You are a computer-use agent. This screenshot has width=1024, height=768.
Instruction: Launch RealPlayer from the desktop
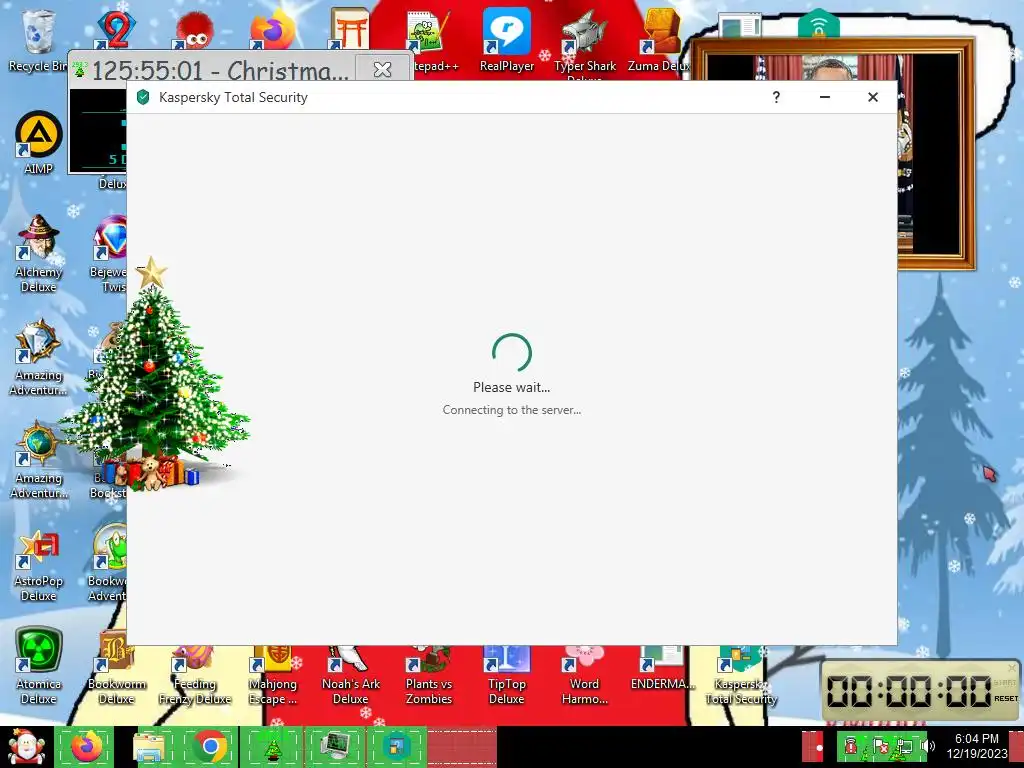point(507,40)
